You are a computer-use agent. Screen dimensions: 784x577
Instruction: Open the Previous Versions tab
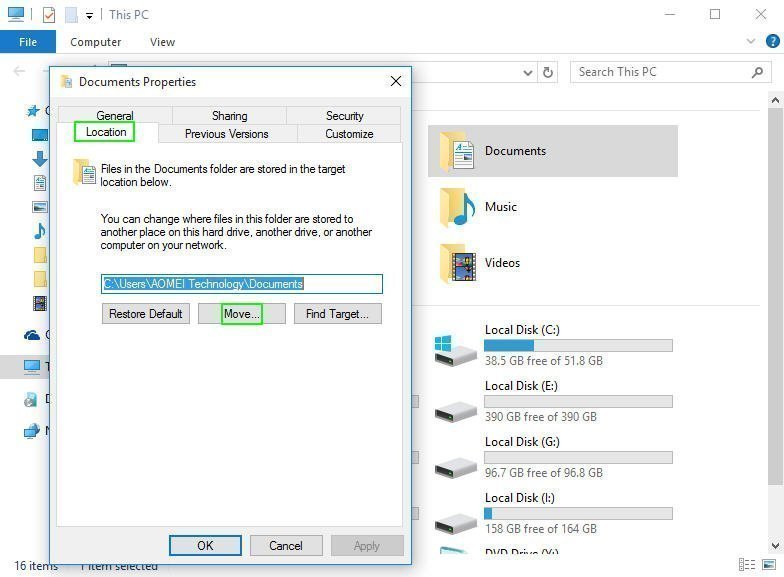click(x=227, y=134)
